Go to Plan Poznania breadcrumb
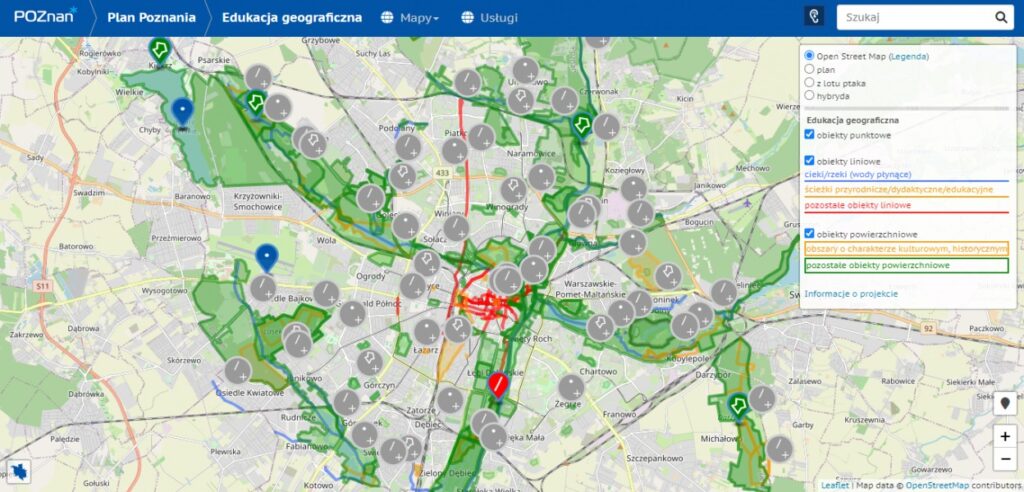This screenshot has height=492, width=1024. tap(151, 18)
